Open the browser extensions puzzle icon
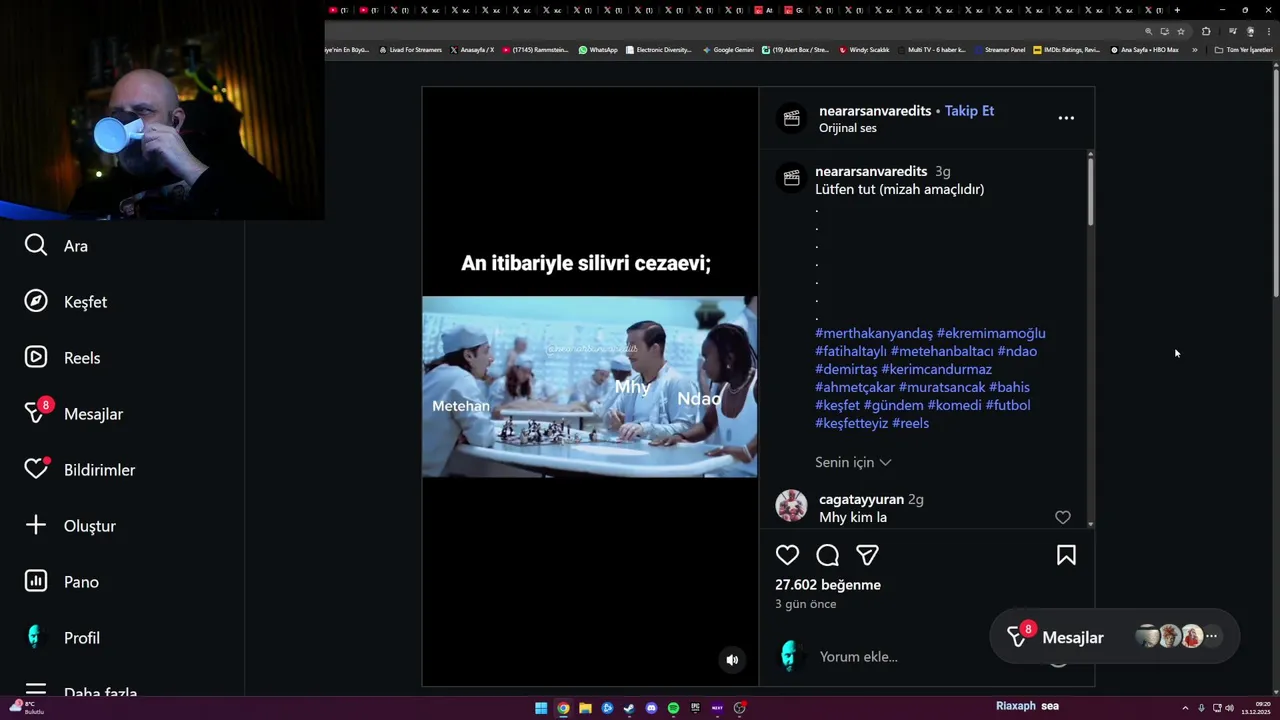The height and width of the screenshot is (720, 1280). pos(1206,31)
